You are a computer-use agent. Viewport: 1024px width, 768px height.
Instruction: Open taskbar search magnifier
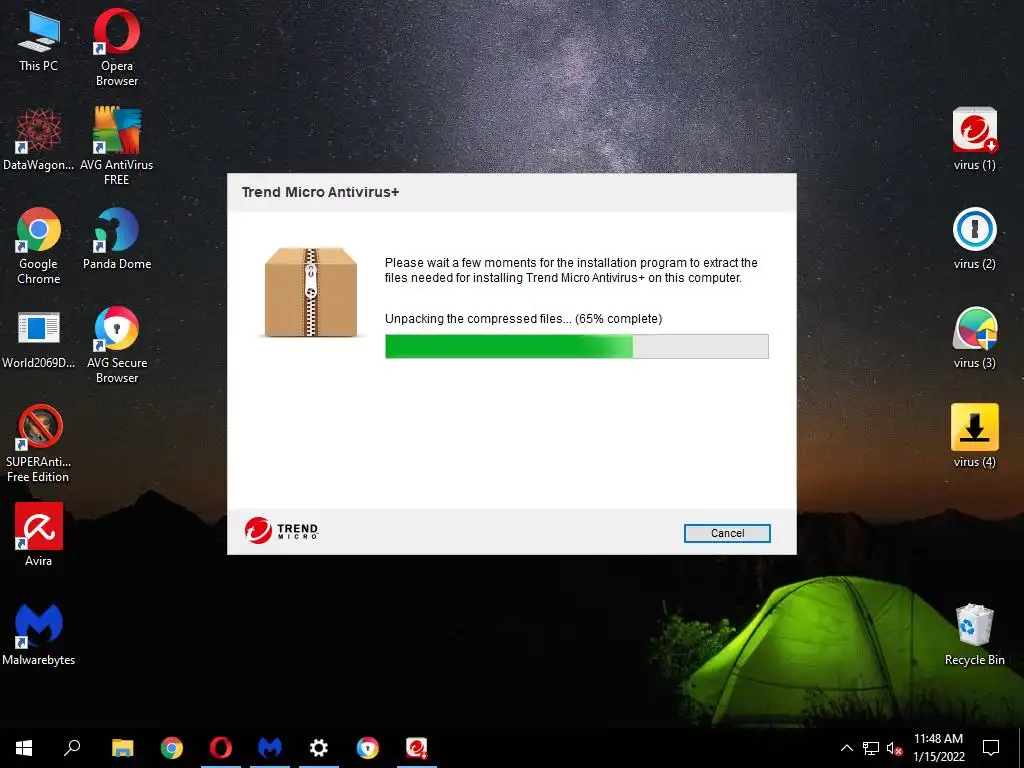point(72,747)
